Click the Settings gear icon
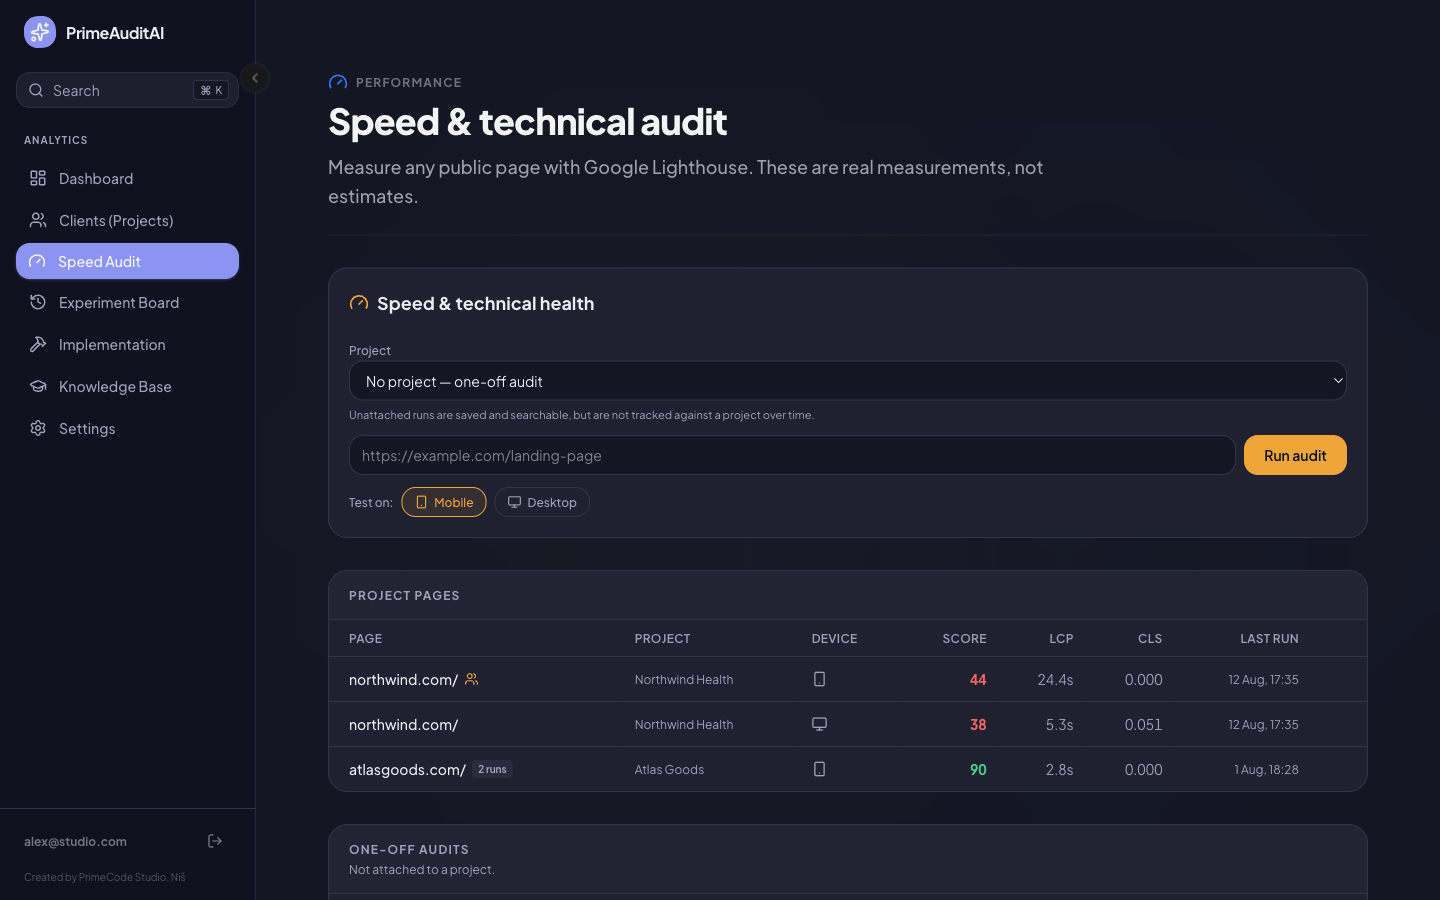 pos(38,428)
